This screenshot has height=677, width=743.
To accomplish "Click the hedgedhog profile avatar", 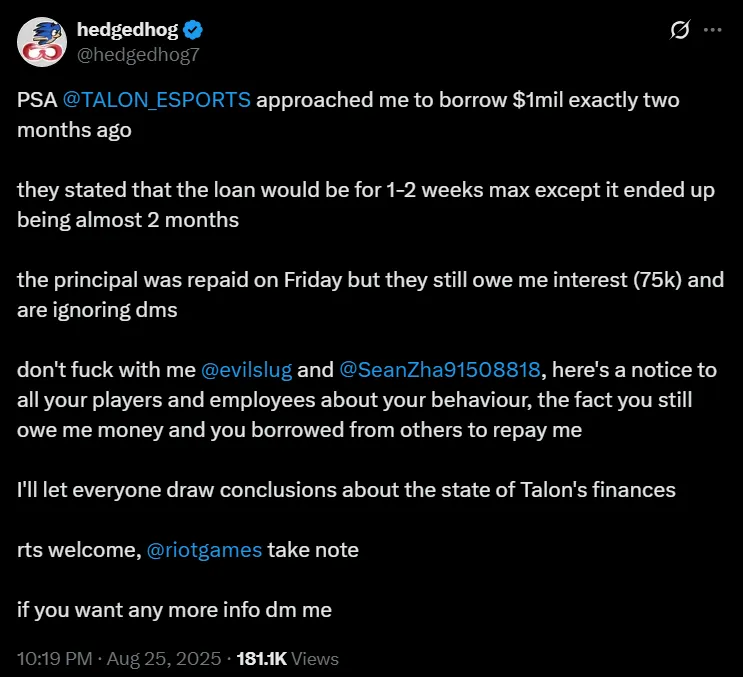I will [41, 41].
